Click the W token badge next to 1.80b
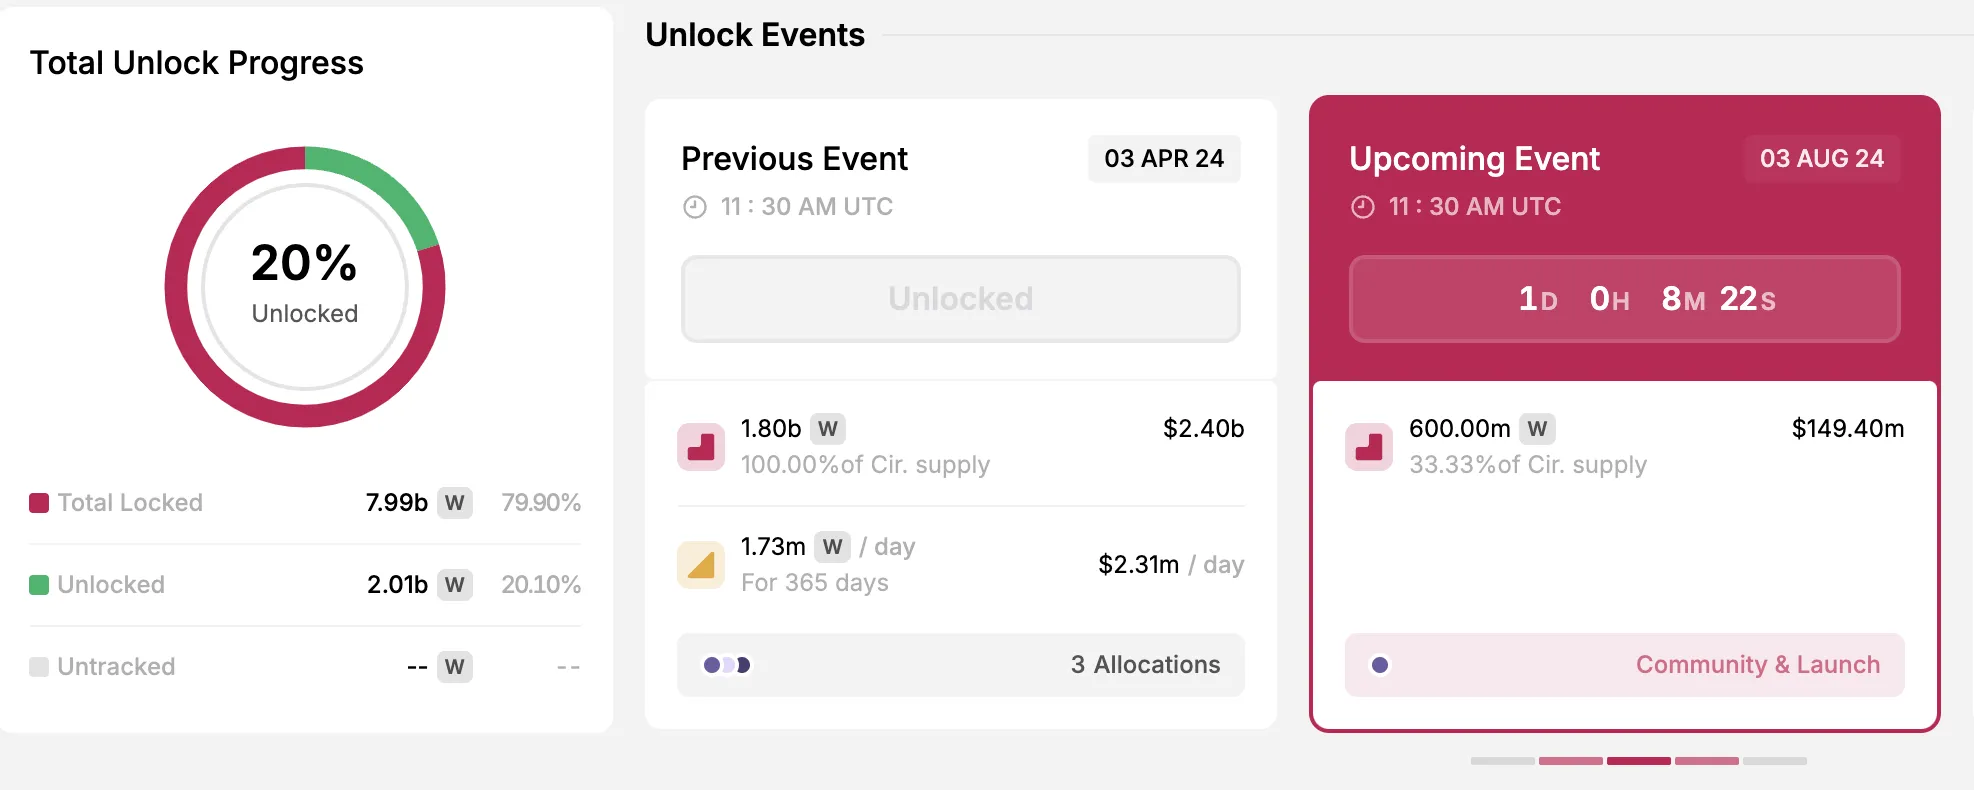Screen dimensions: 1974x790 (828, 429)
